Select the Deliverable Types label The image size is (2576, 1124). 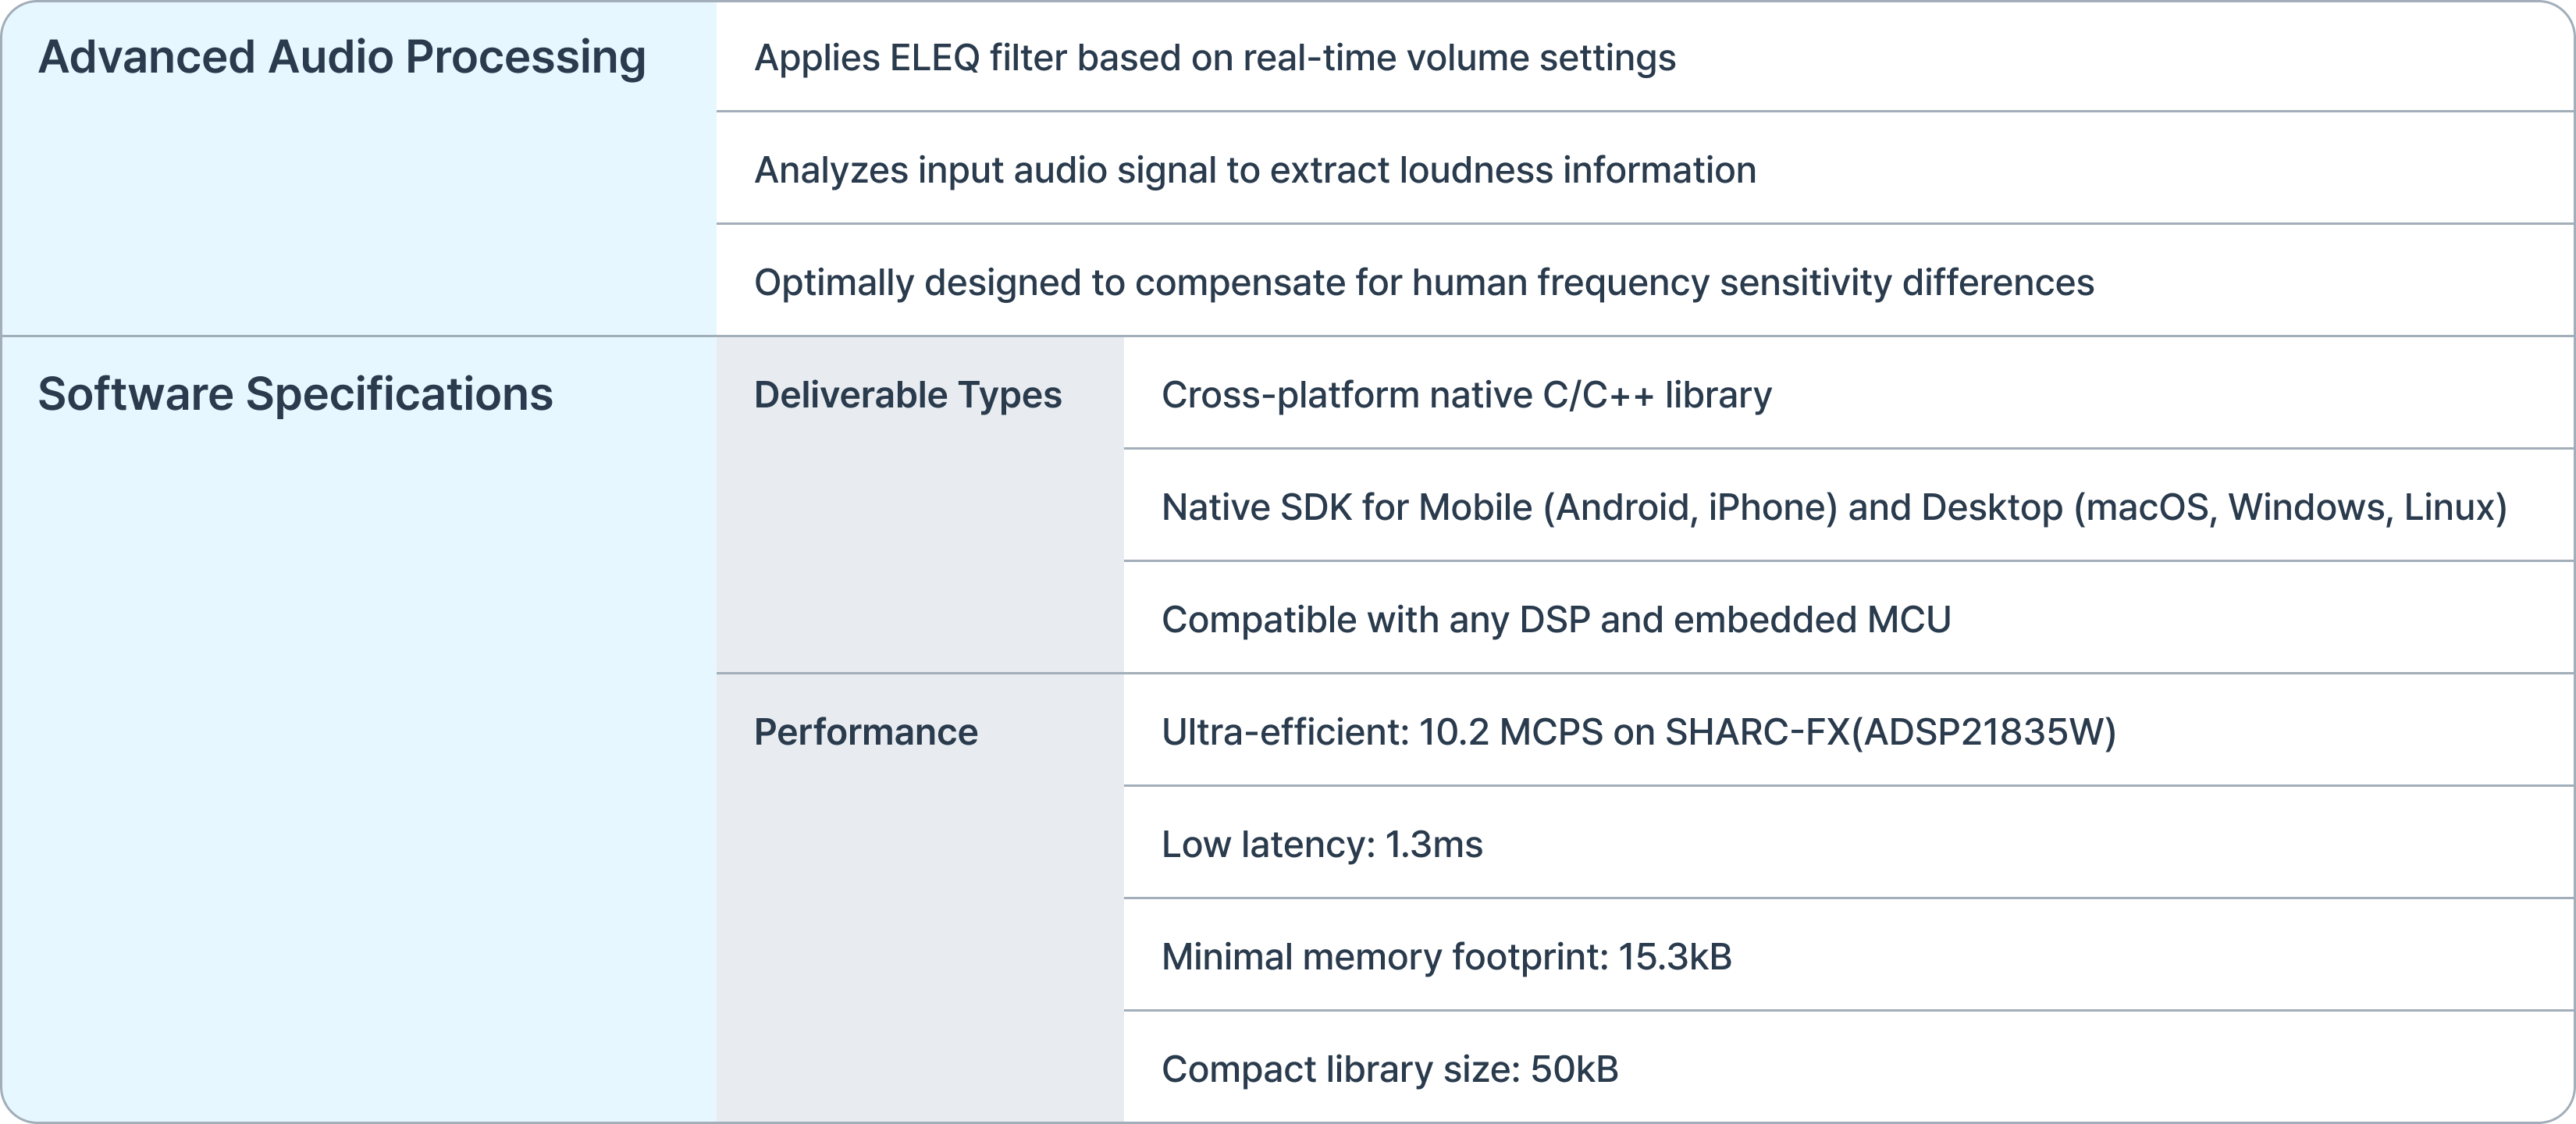[907, 395]
